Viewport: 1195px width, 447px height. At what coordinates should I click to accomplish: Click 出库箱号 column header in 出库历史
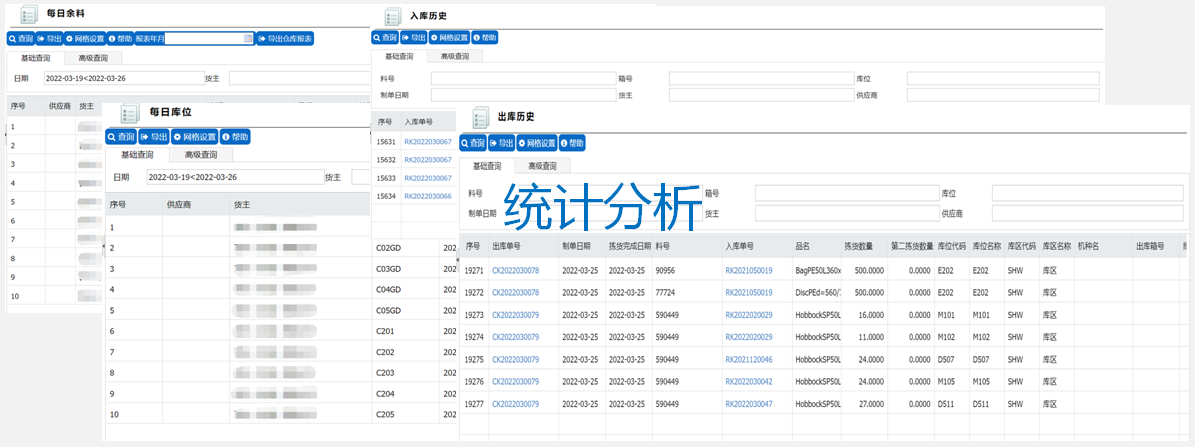coord(1149,246)
